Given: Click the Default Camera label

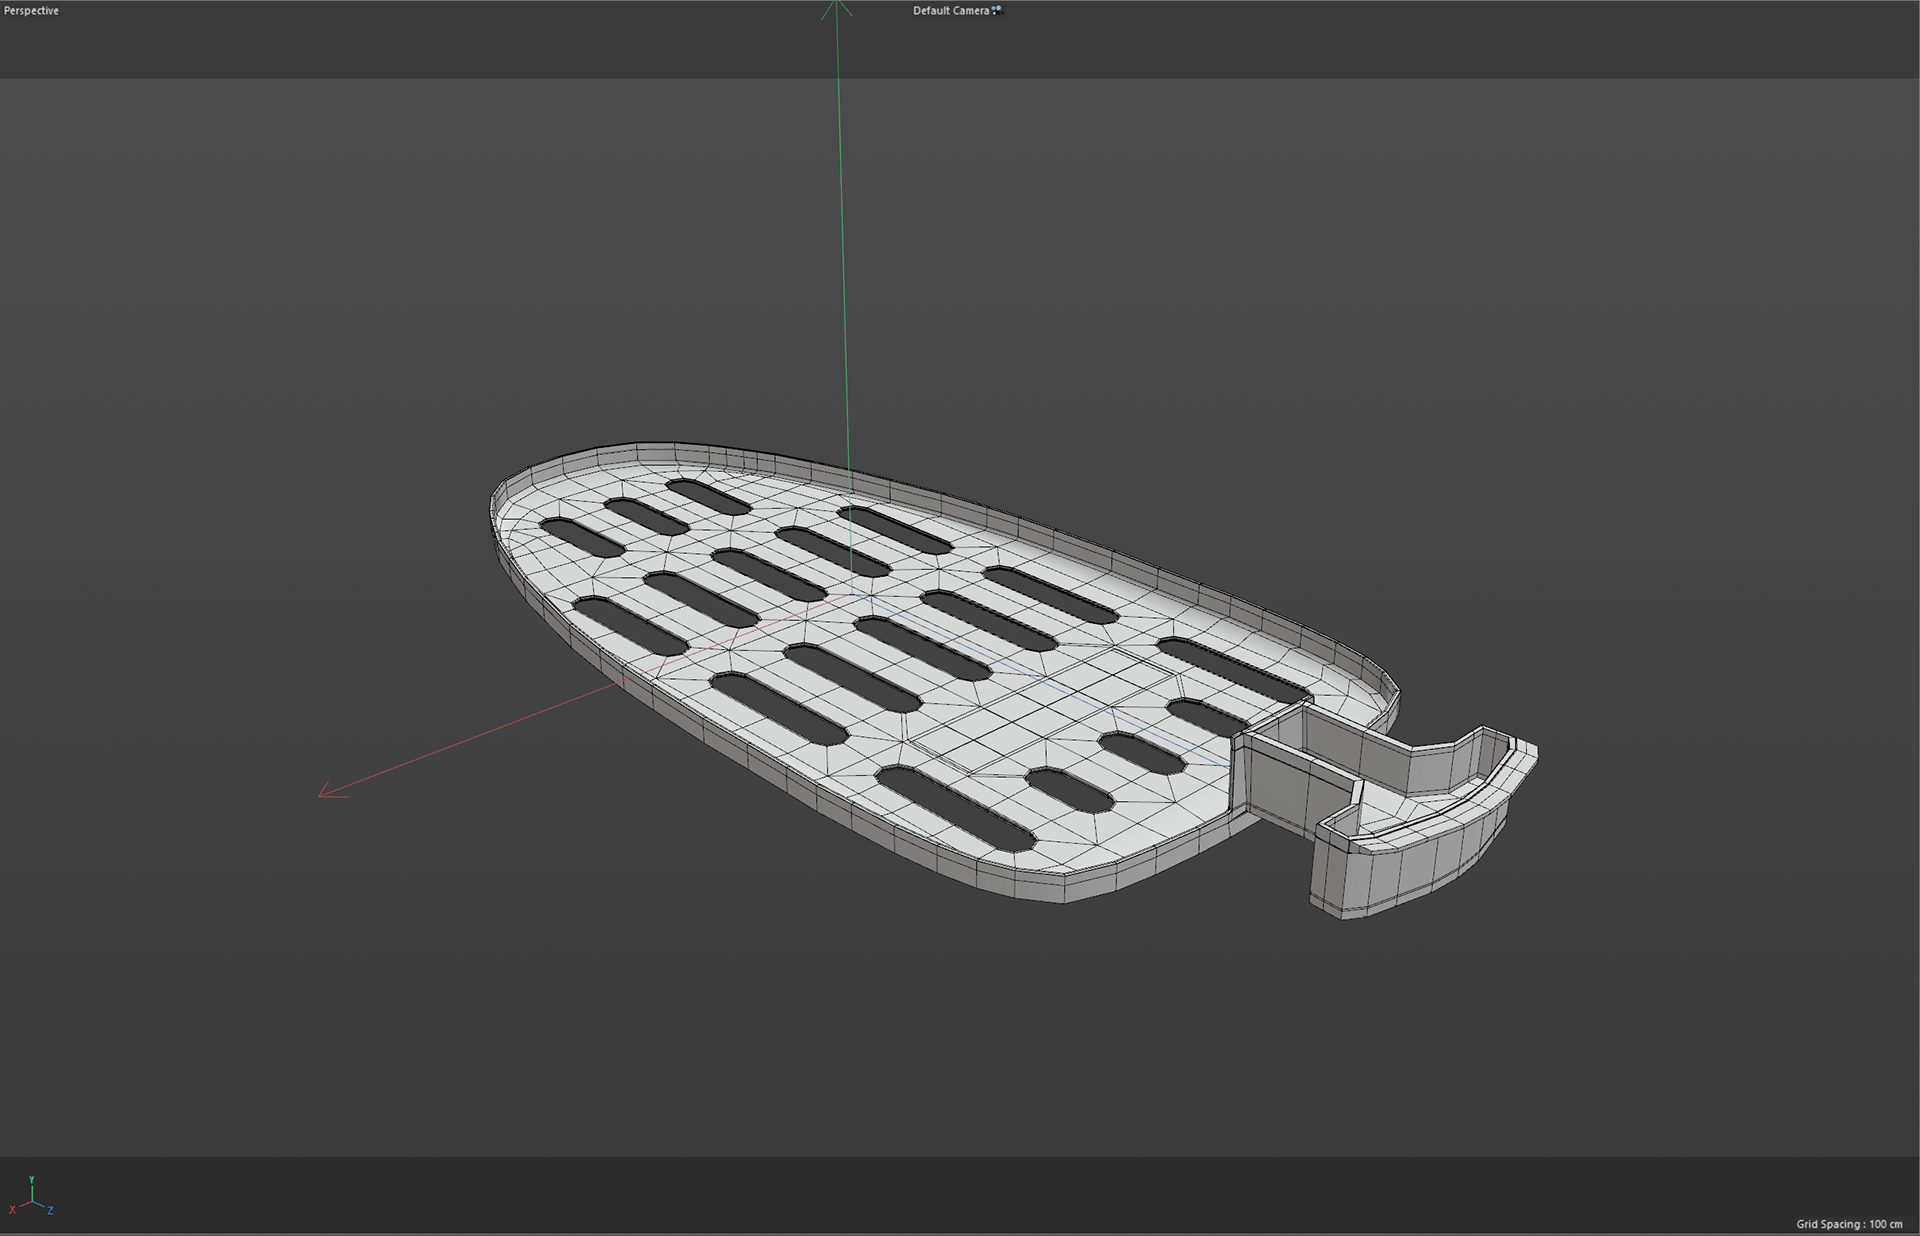Looking at the screenshot, I should 950,11.
